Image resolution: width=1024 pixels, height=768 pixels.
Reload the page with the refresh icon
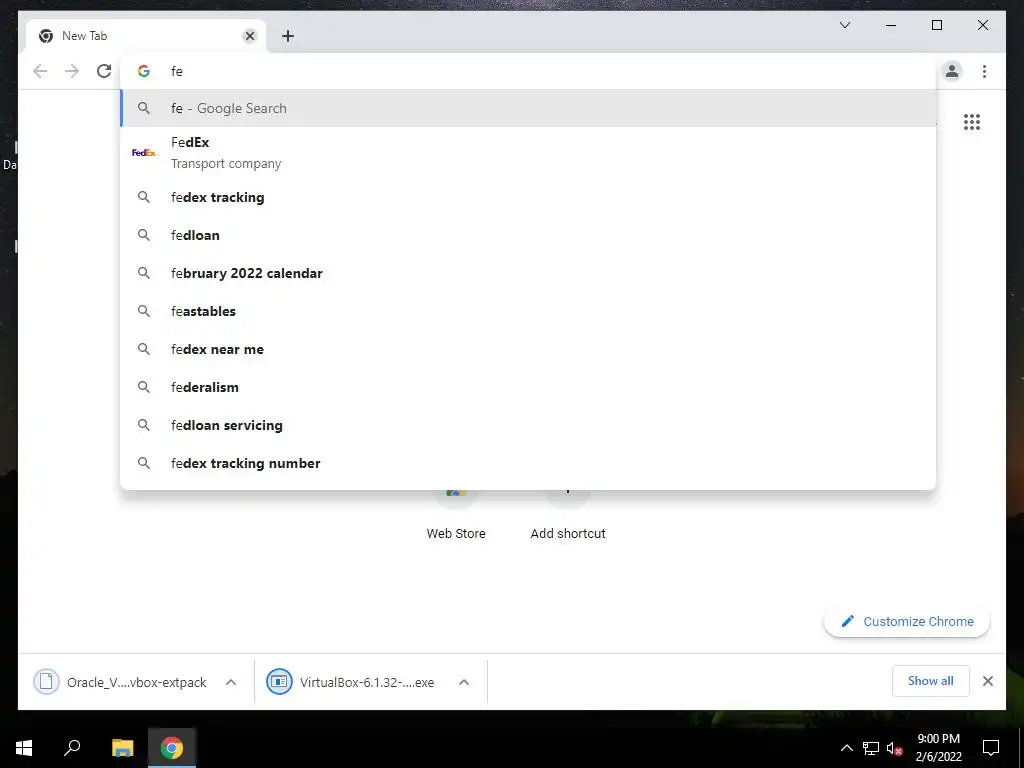click(104, 71)
